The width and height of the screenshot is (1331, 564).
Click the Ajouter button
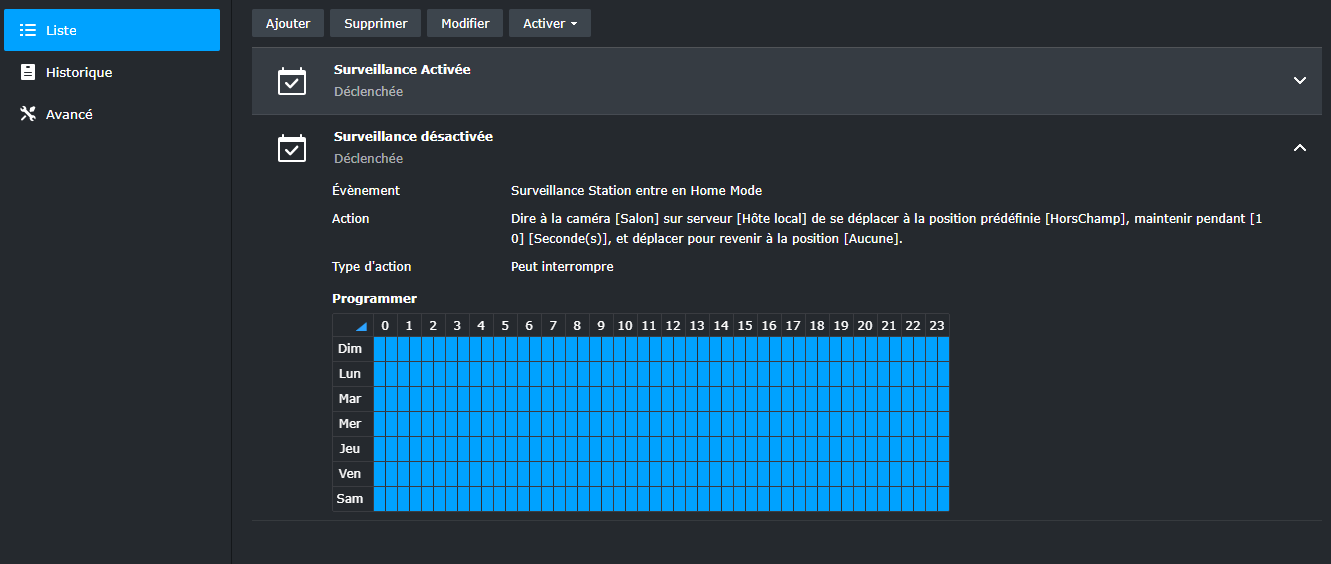click(288, 23)
